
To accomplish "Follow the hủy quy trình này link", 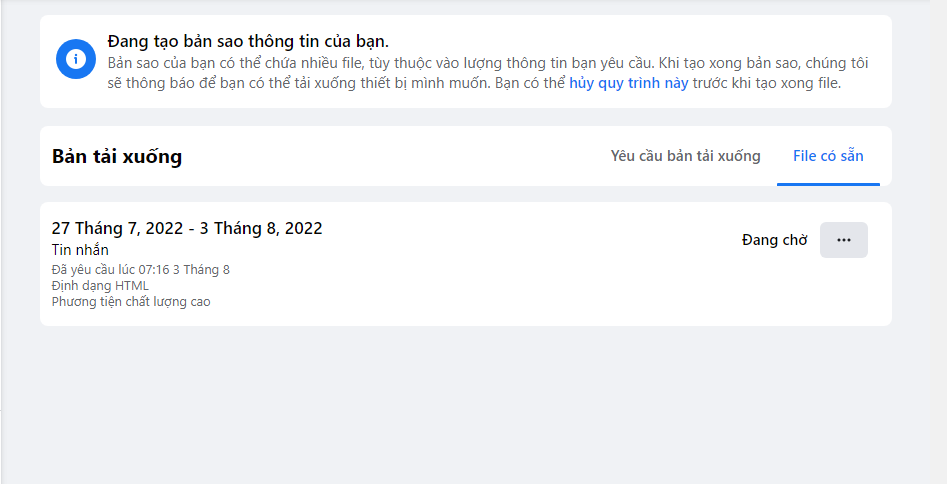I will [628, 83].
